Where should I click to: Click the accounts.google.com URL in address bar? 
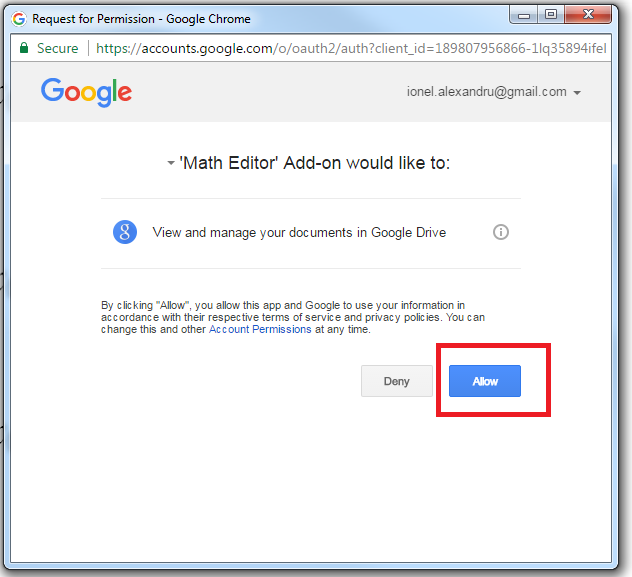[350, 48]
